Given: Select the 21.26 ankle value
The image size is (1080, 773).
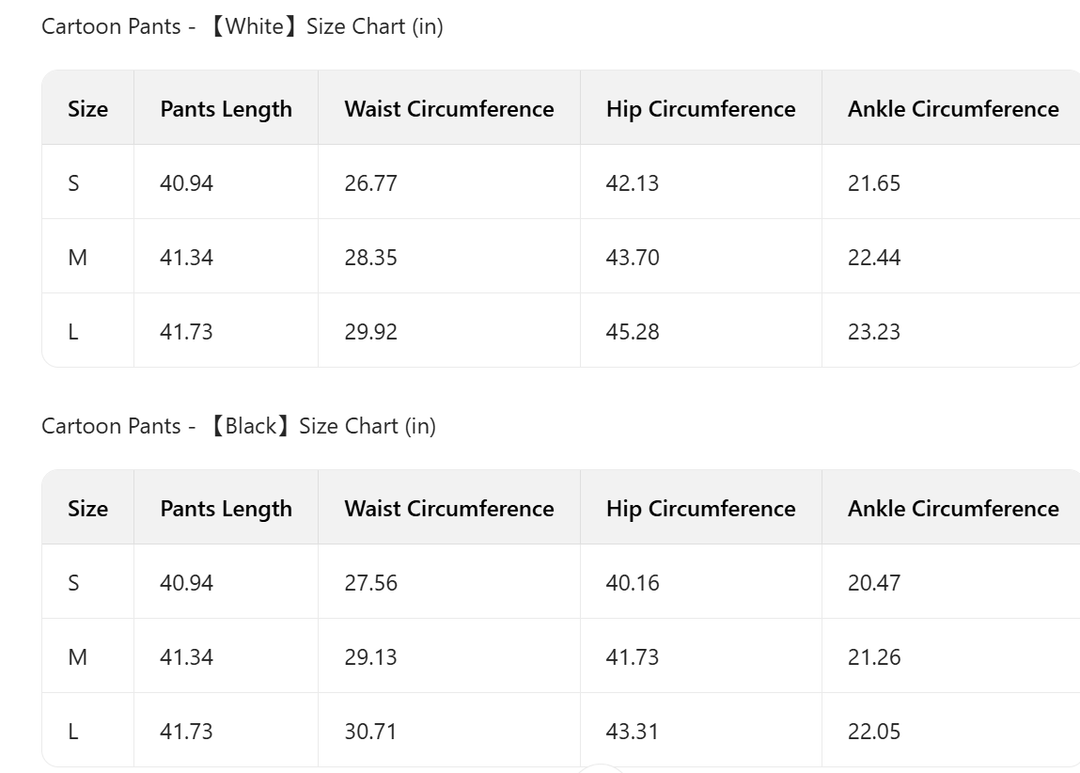Looking at the screenshot, I should pyautogui.click(x=873, y=657).
